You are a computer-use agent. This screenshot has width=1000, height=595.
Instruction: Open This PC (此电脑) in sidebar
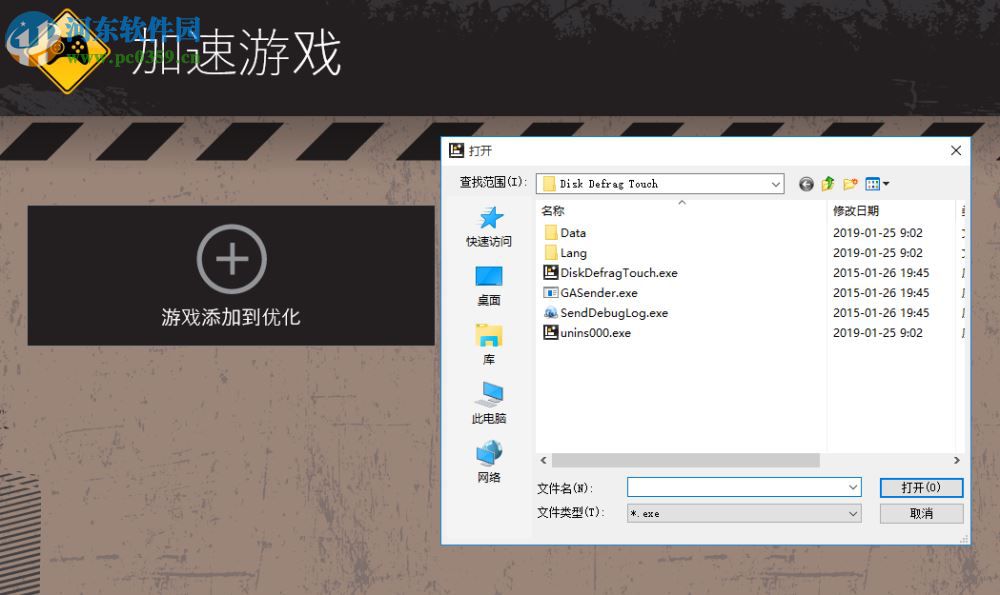(488, 400)
